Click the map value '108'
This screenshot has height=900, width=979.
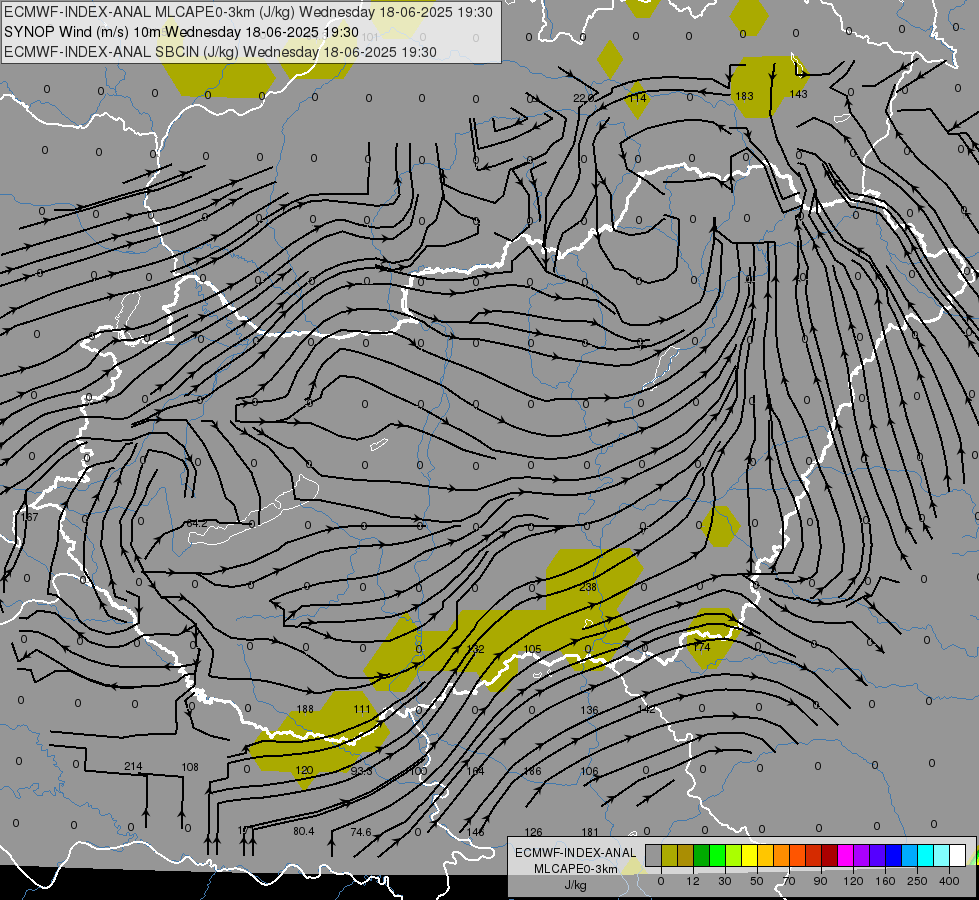pyautogui.click(x=190, y=767)
